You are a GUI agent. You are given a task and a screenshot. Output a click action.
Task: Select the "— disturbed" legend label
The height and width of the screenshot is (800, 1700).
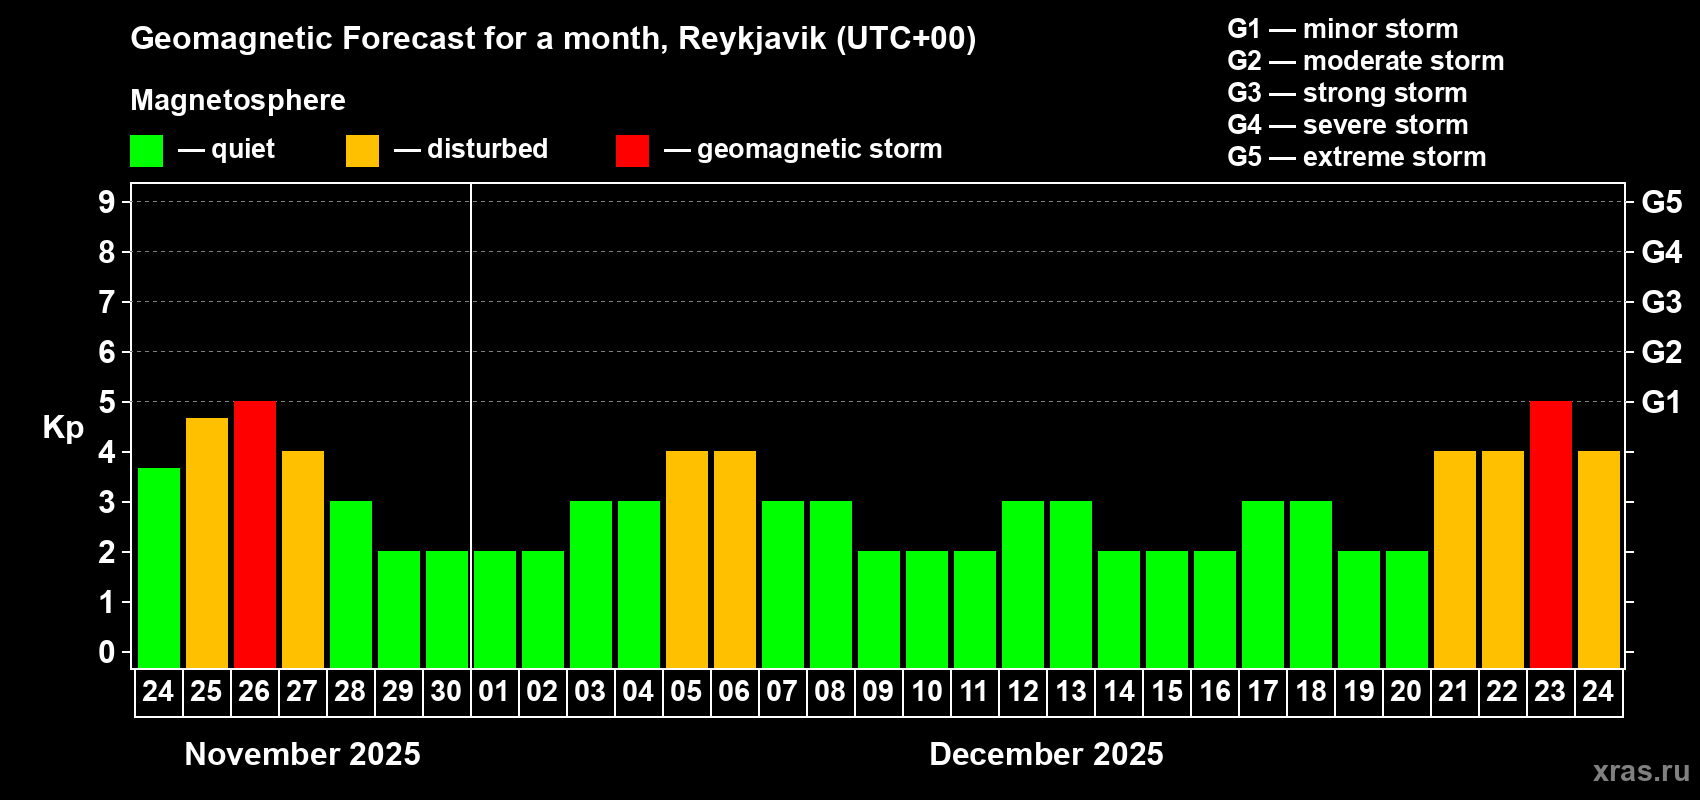pyautogui.click(x=471, y=149)
